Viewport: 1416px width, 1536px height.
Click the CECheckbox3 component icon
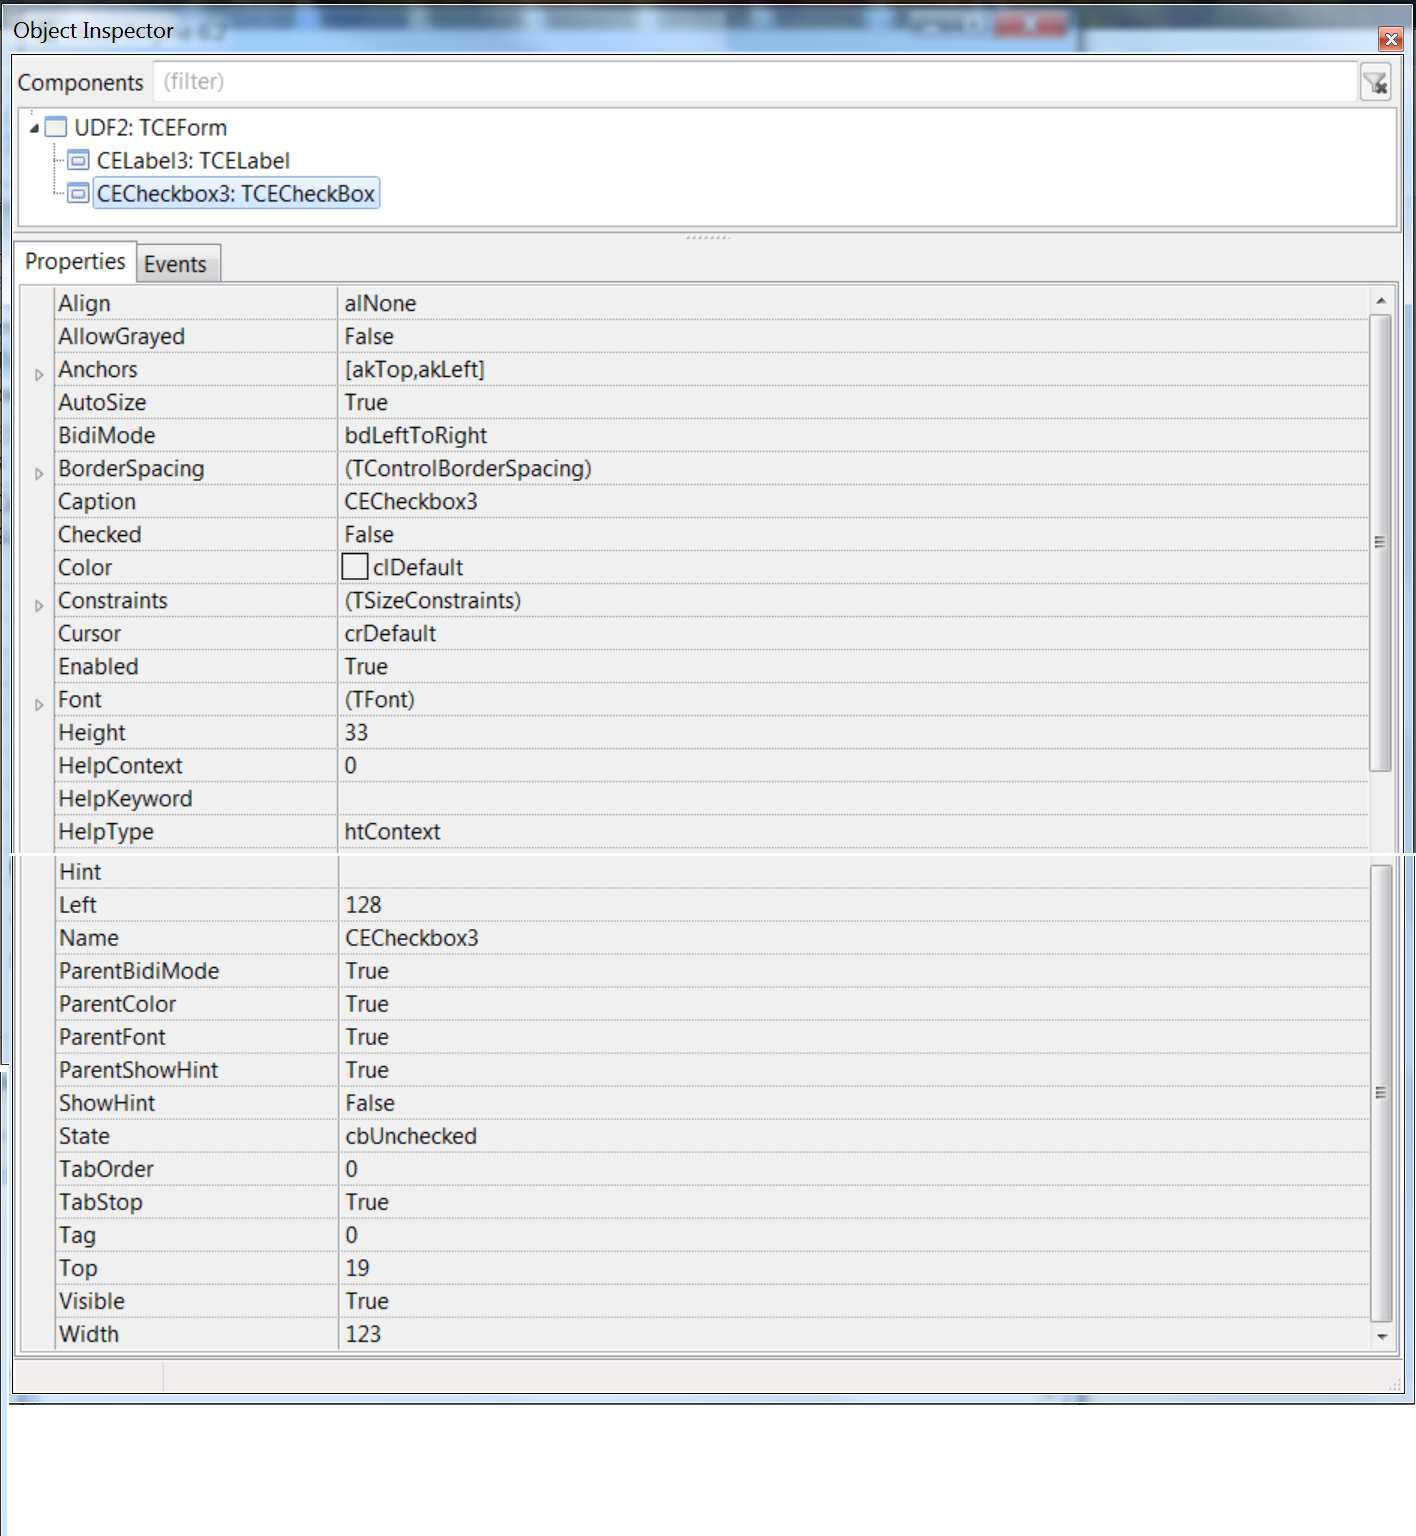pyautogui.click(x=77, y=193)
